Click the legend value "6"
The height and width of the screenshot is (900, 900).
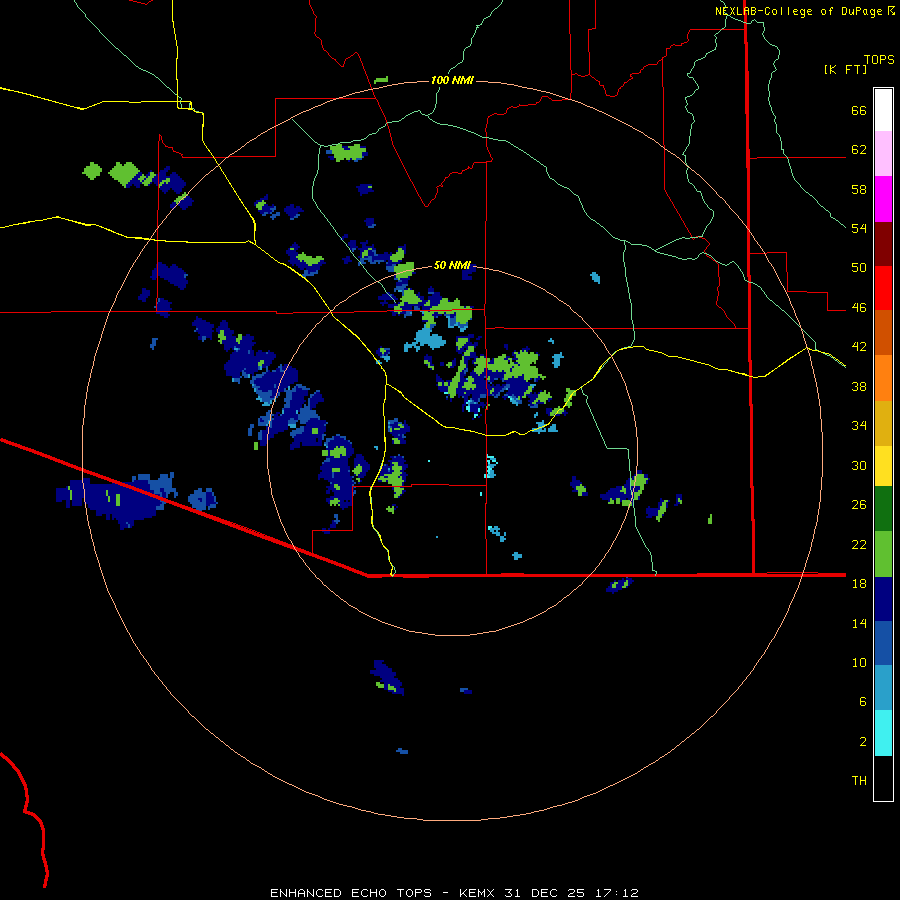(x=863, y=702)
